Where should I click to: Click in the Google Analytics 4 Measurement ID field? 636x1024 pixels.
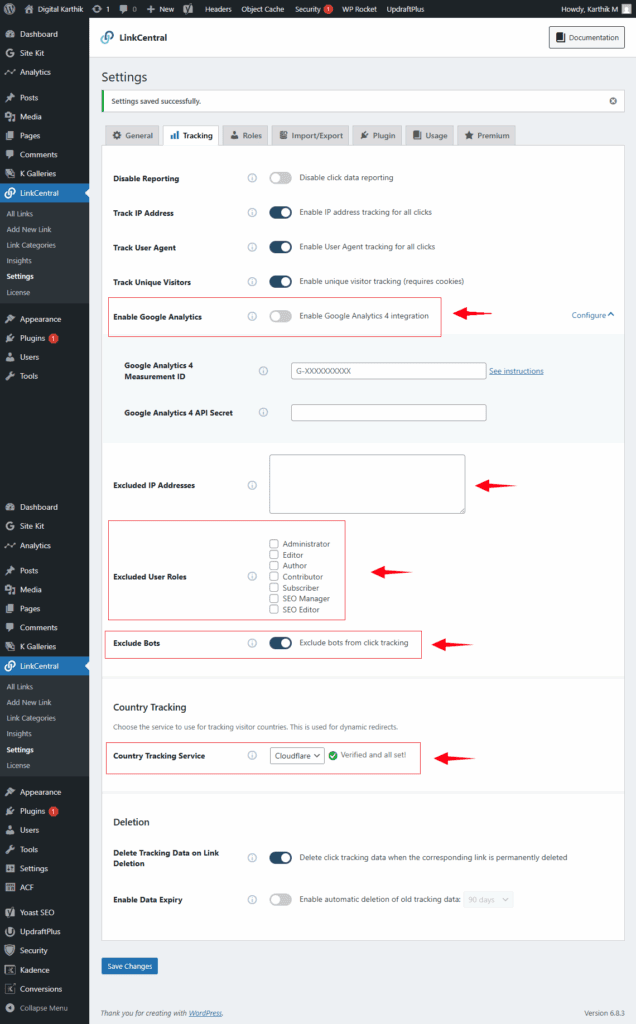pyautogui.click(x=388, y=371)
